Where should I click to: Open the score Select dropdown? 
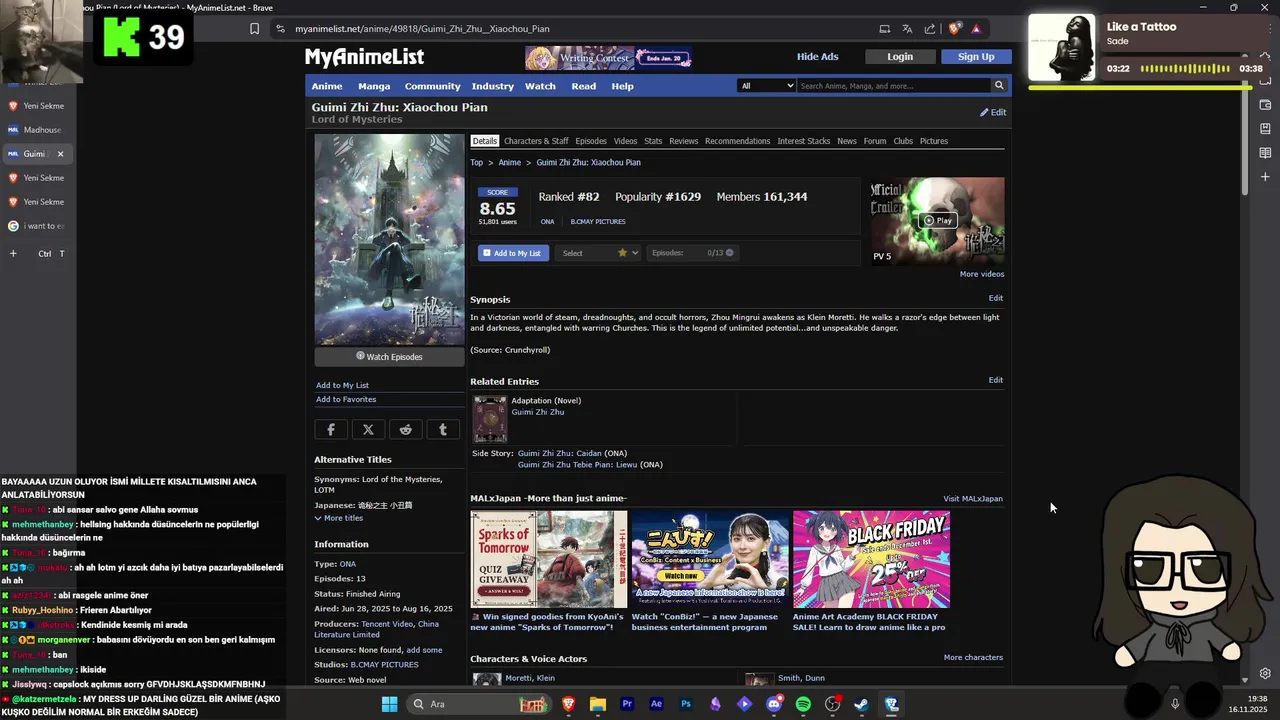click(599, 253)
